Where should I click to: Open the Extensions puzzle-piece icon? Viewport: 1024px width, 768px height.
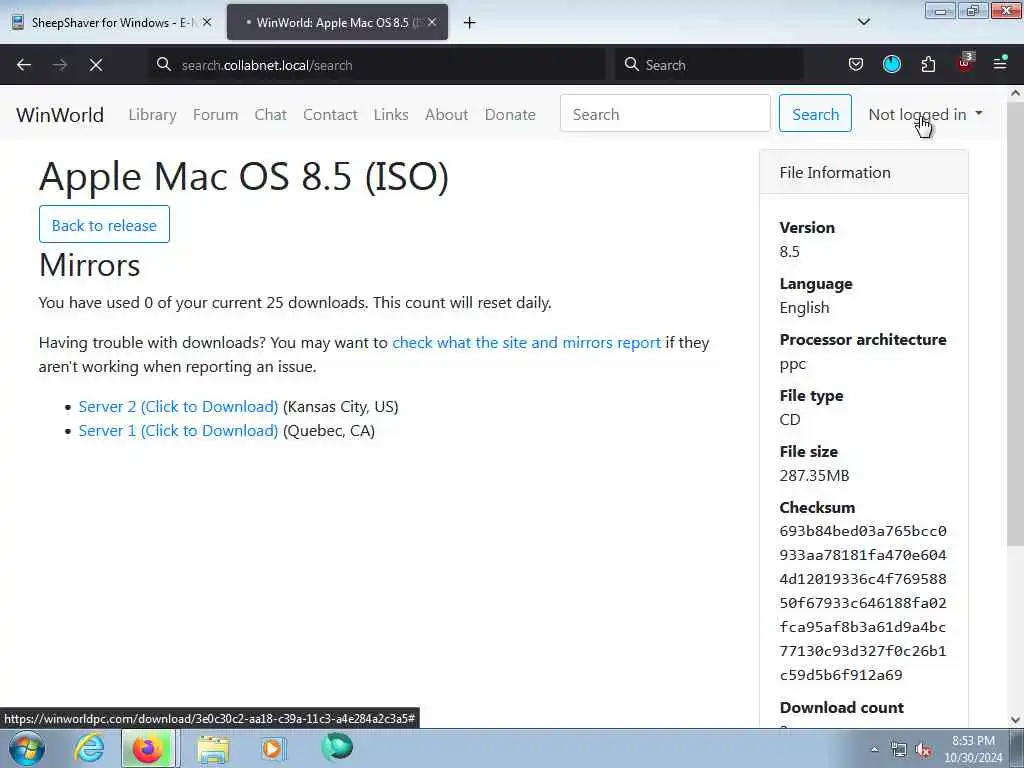(928, 64)
